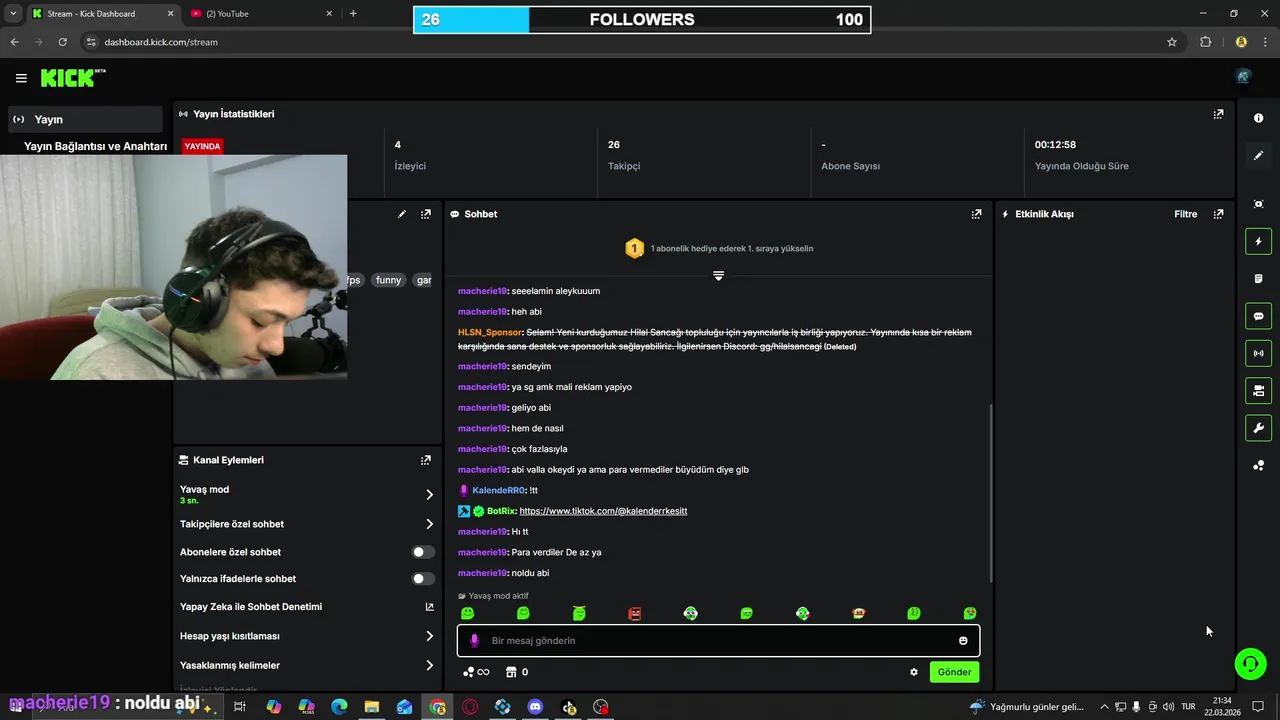Select the funny tag chip
This screenshot has width=1280, height=720.
click(388, 280)
